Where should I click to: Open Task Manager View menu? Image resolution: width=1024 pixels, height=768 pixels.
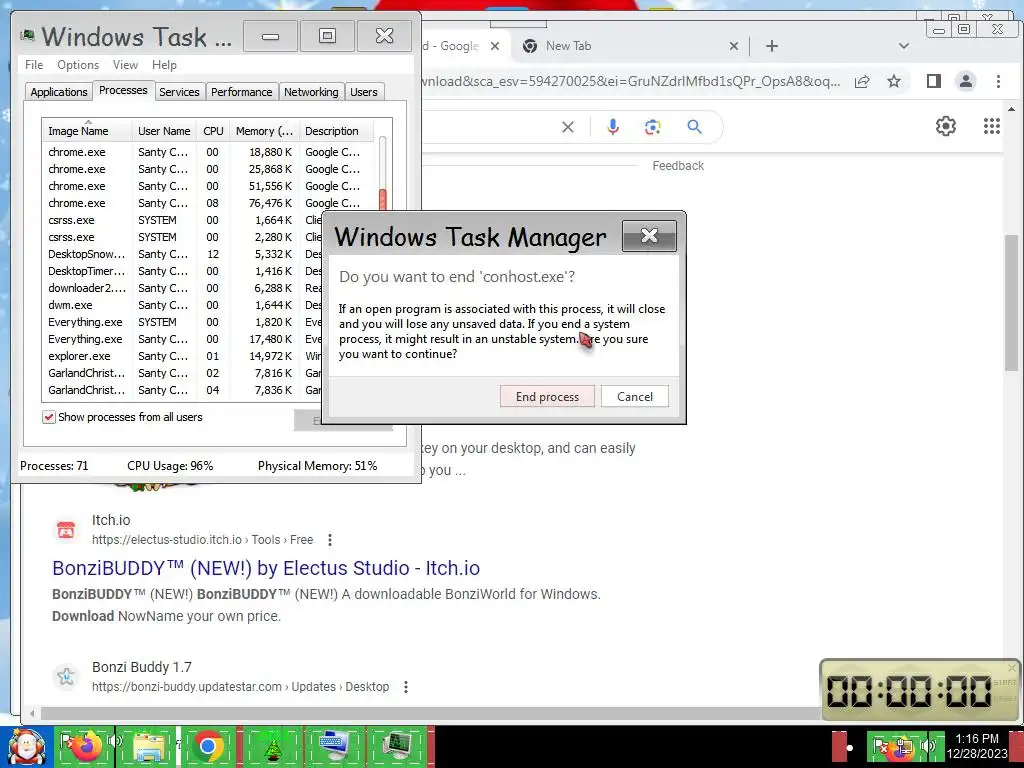click(x=125, y=65)
